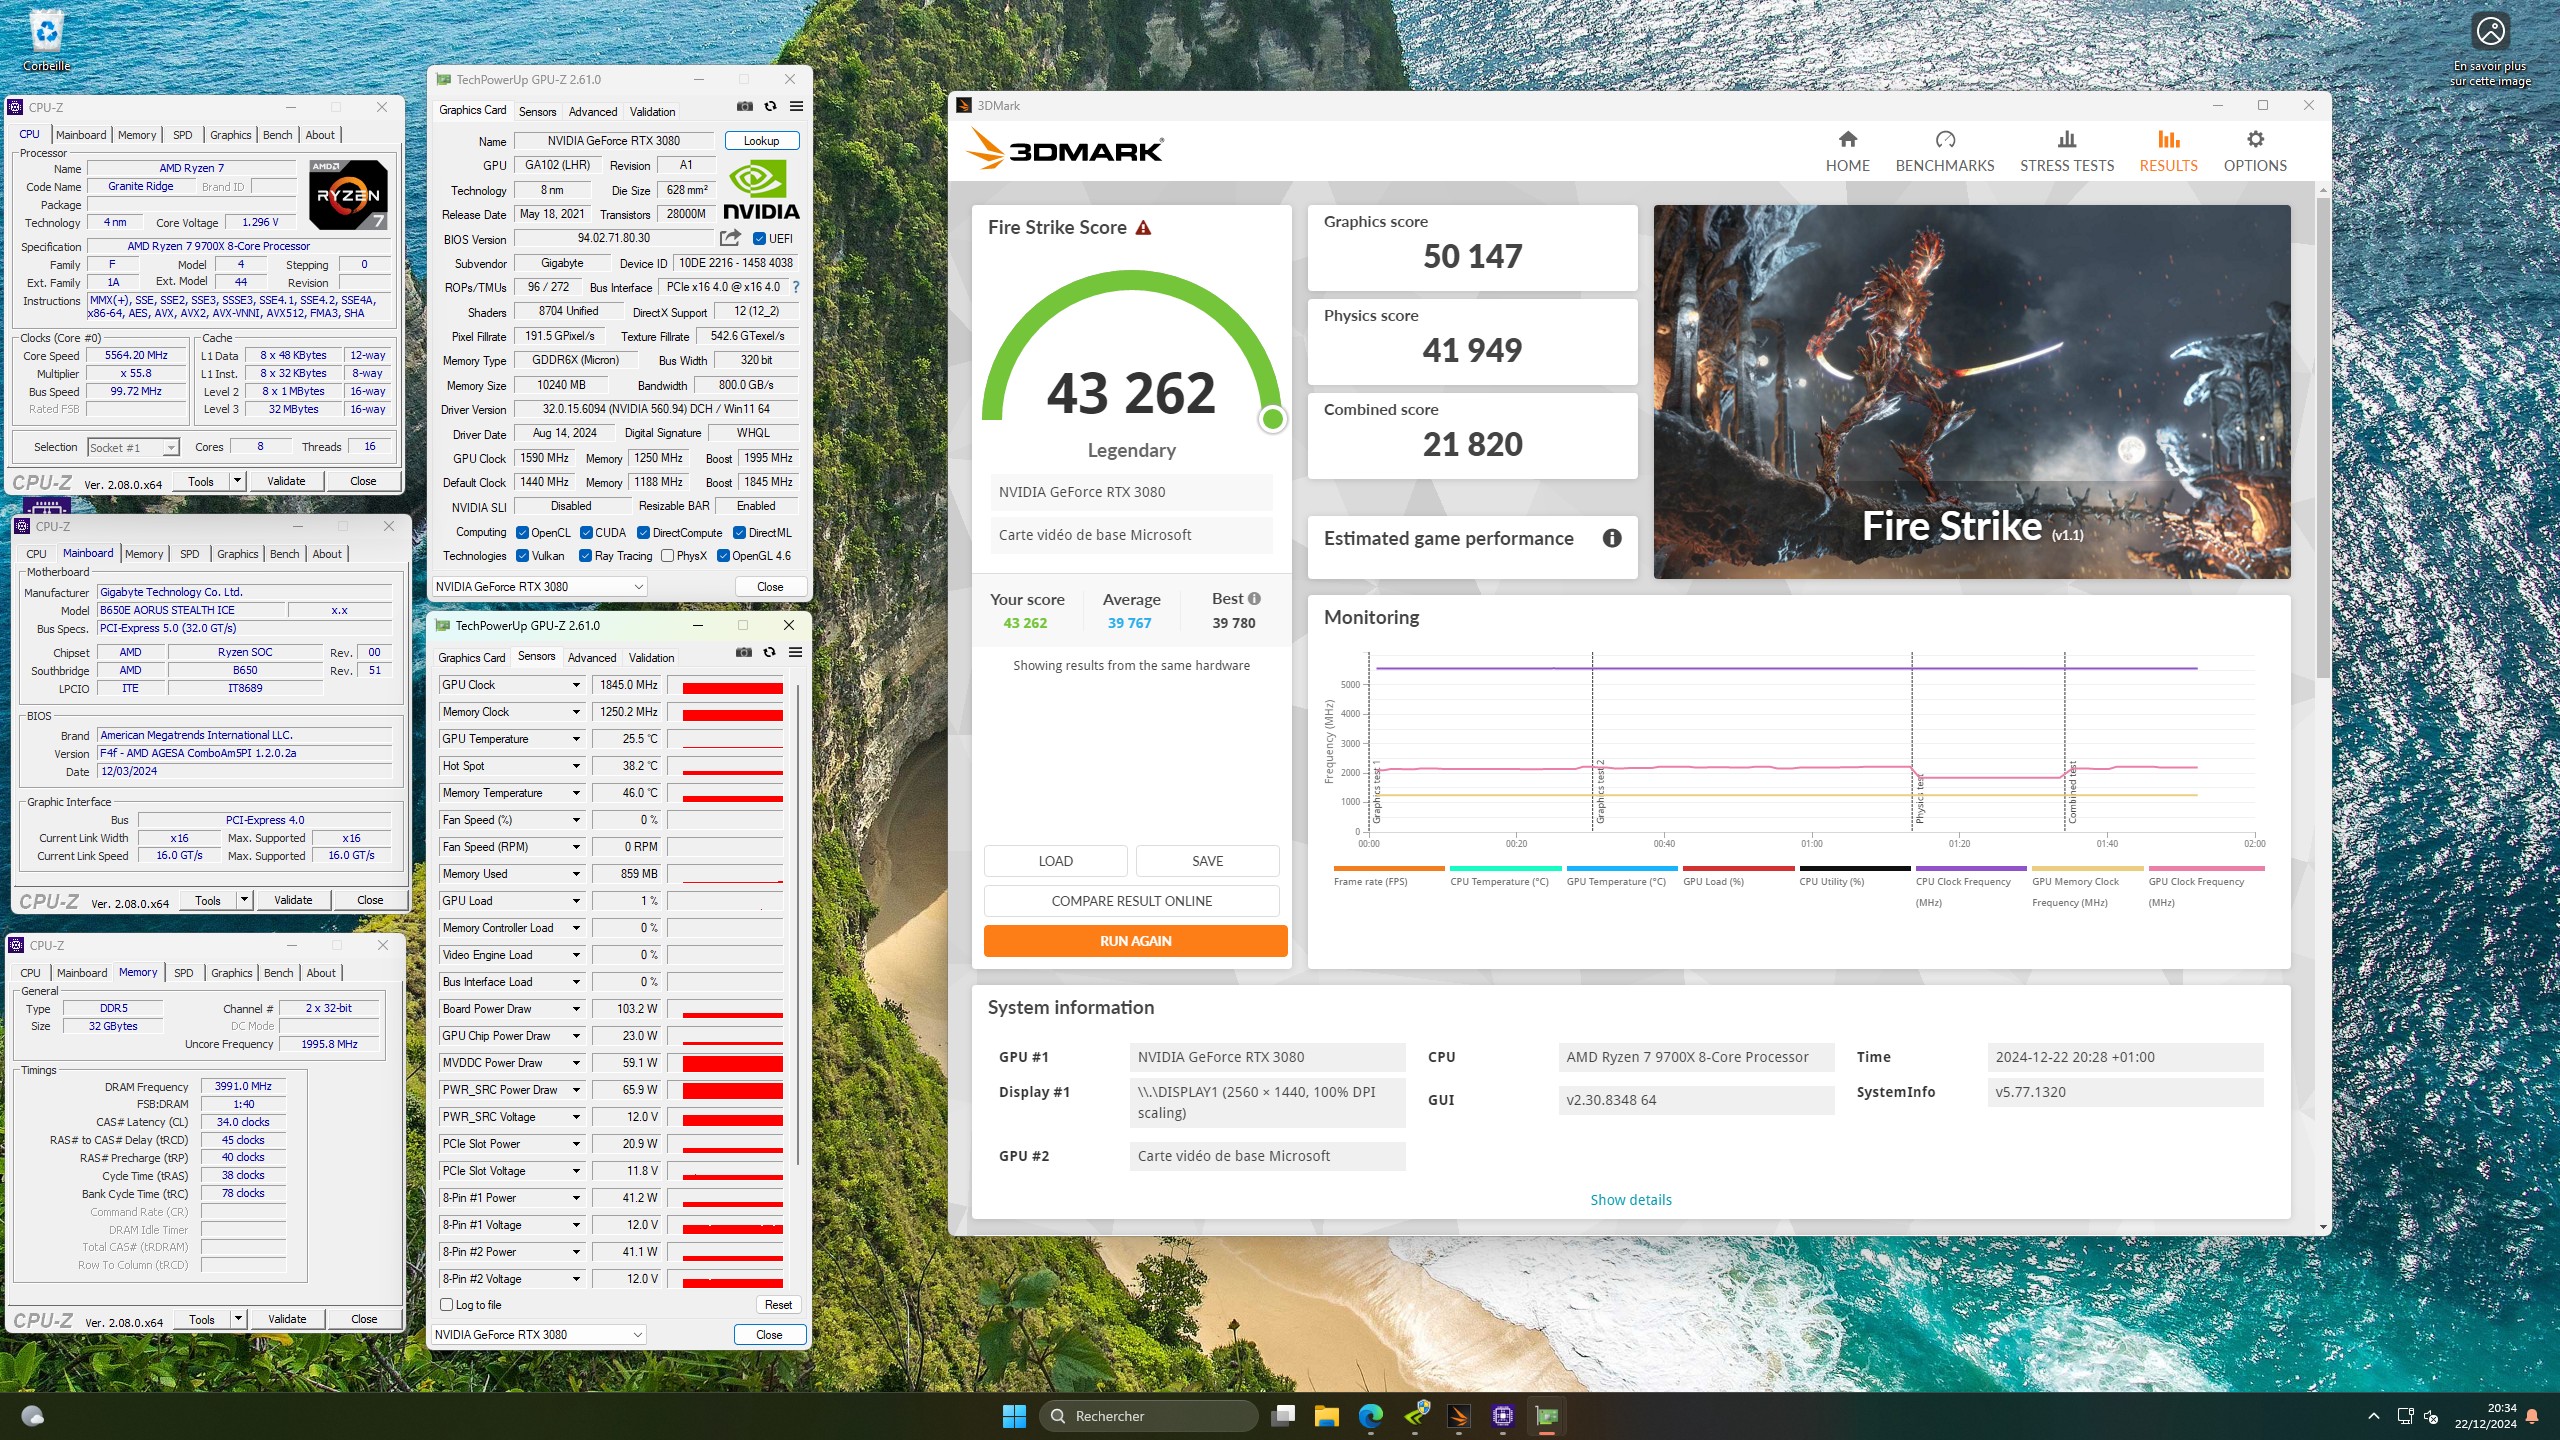This screenshot has width=2560, height=1440.
Task: Open the GPU selector dropdown in GPU-Z Sensors window
Action: 539,1334
